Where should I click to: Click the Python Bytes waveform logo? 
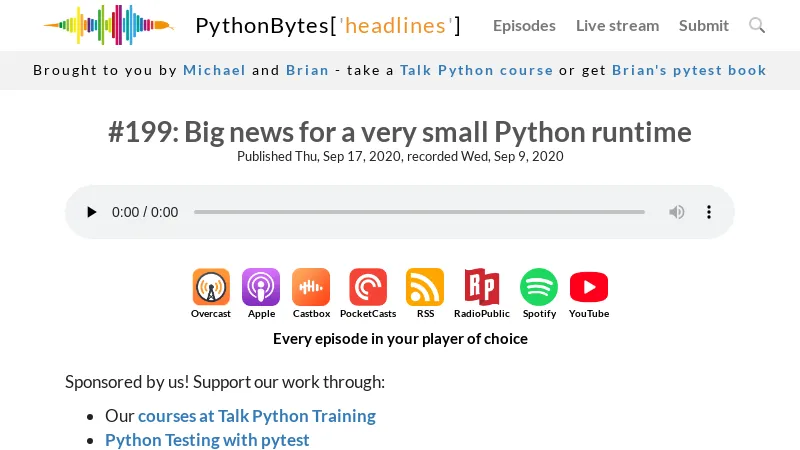tap(108, 25)
